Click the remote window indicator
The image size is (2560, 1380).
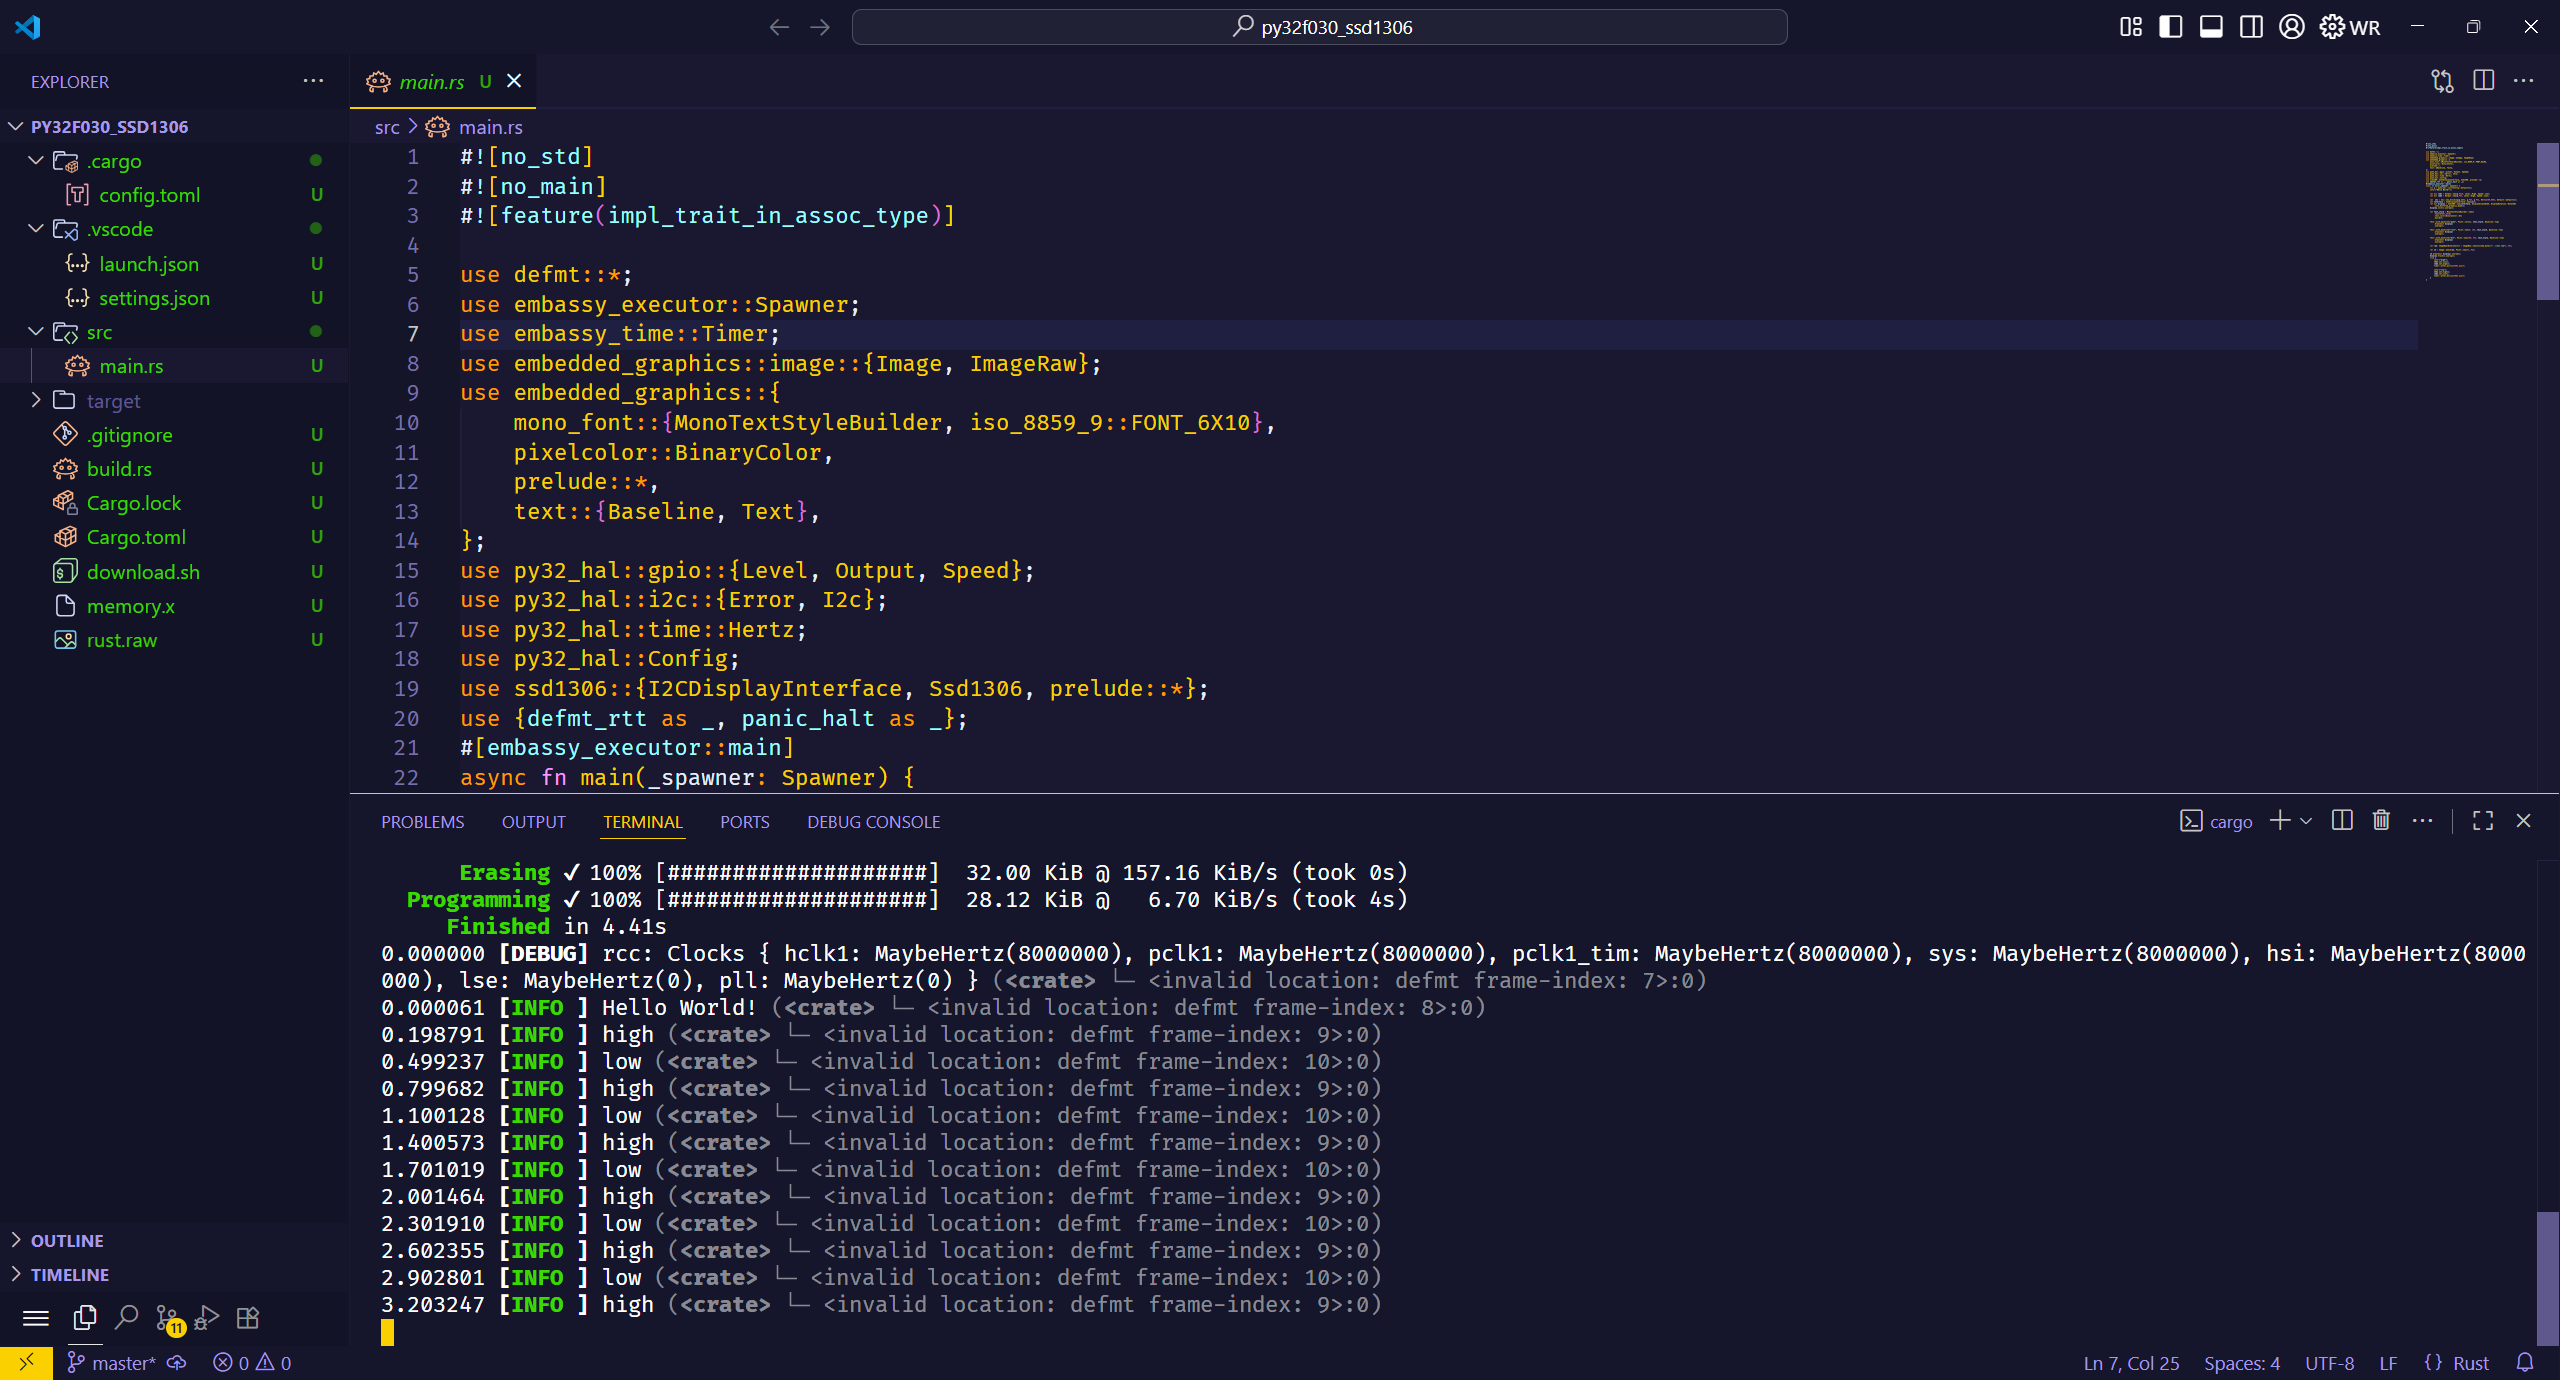click(26, 1362)
